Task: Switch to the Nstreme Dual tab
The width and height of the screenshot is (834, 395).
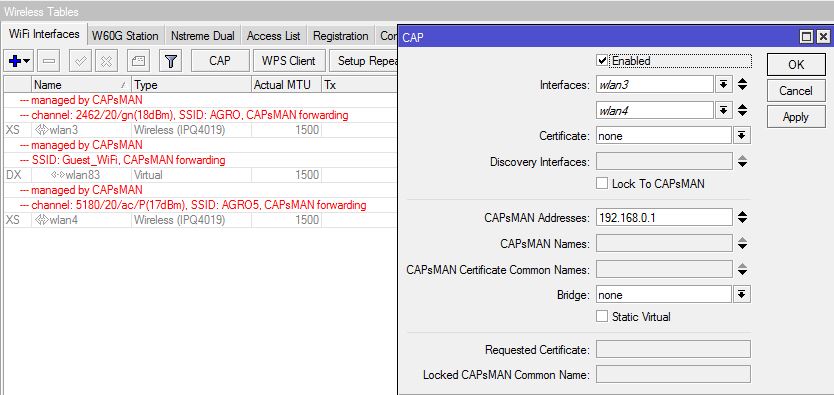Action: click(203, 36)
